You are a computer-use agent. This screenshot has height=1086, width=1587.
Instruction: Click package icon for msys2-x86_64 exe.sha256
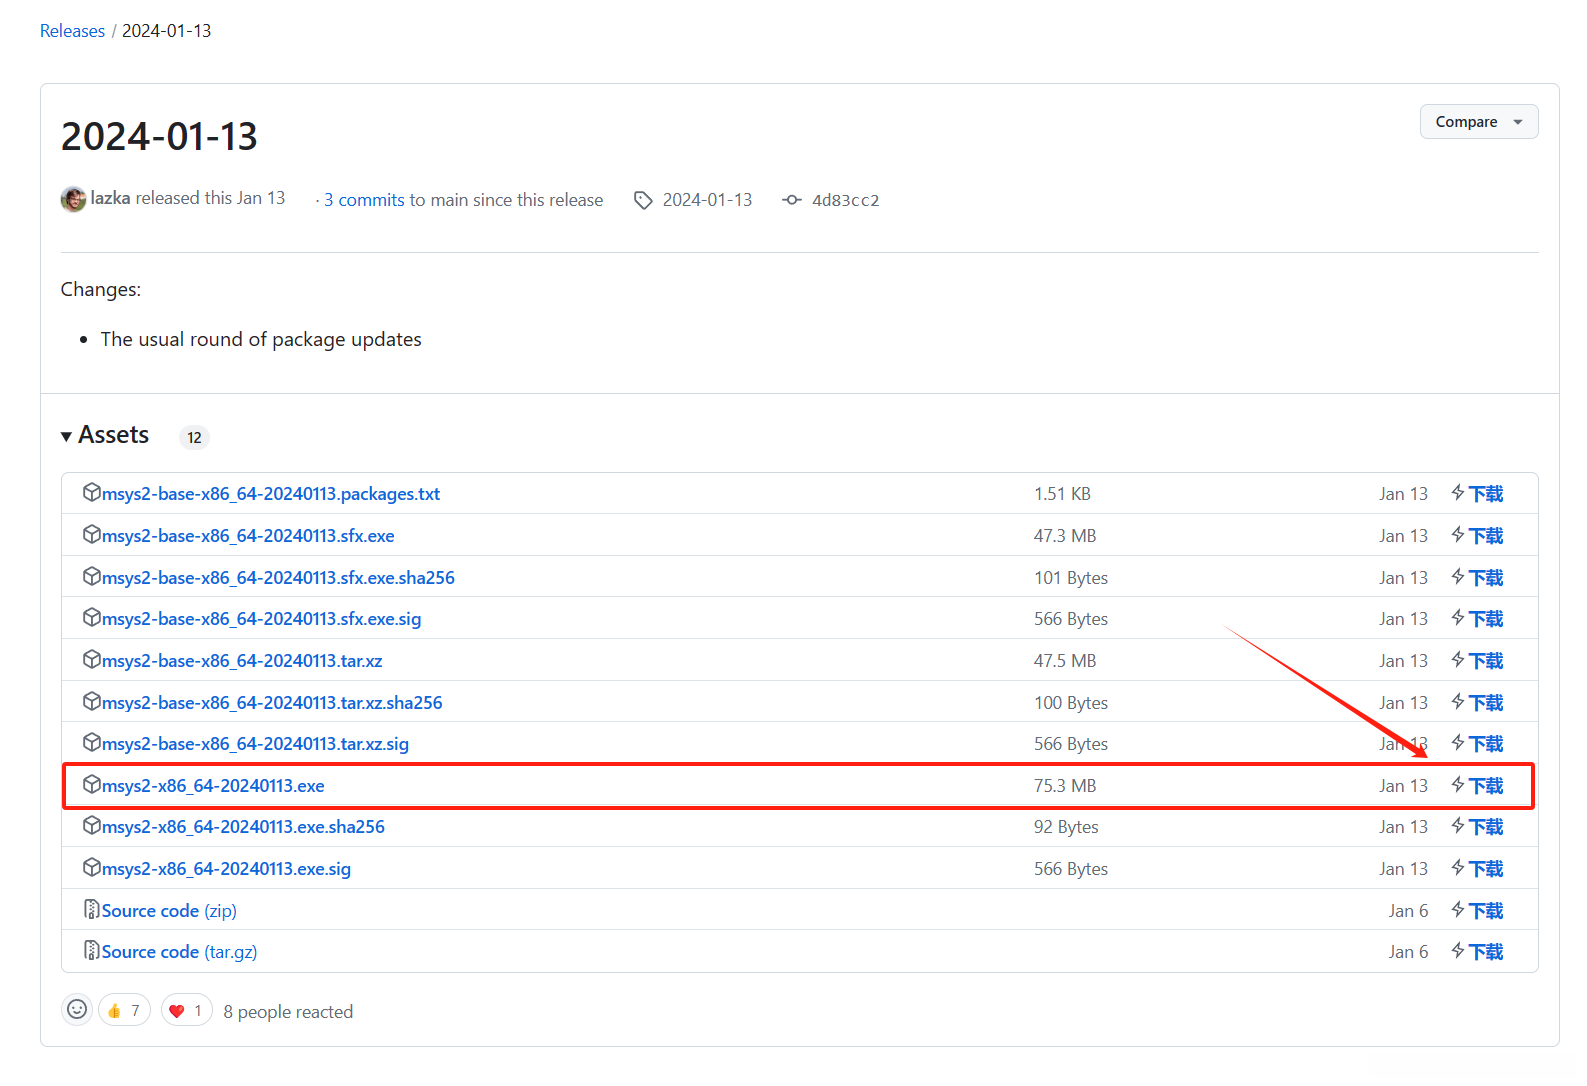(91, 825)
